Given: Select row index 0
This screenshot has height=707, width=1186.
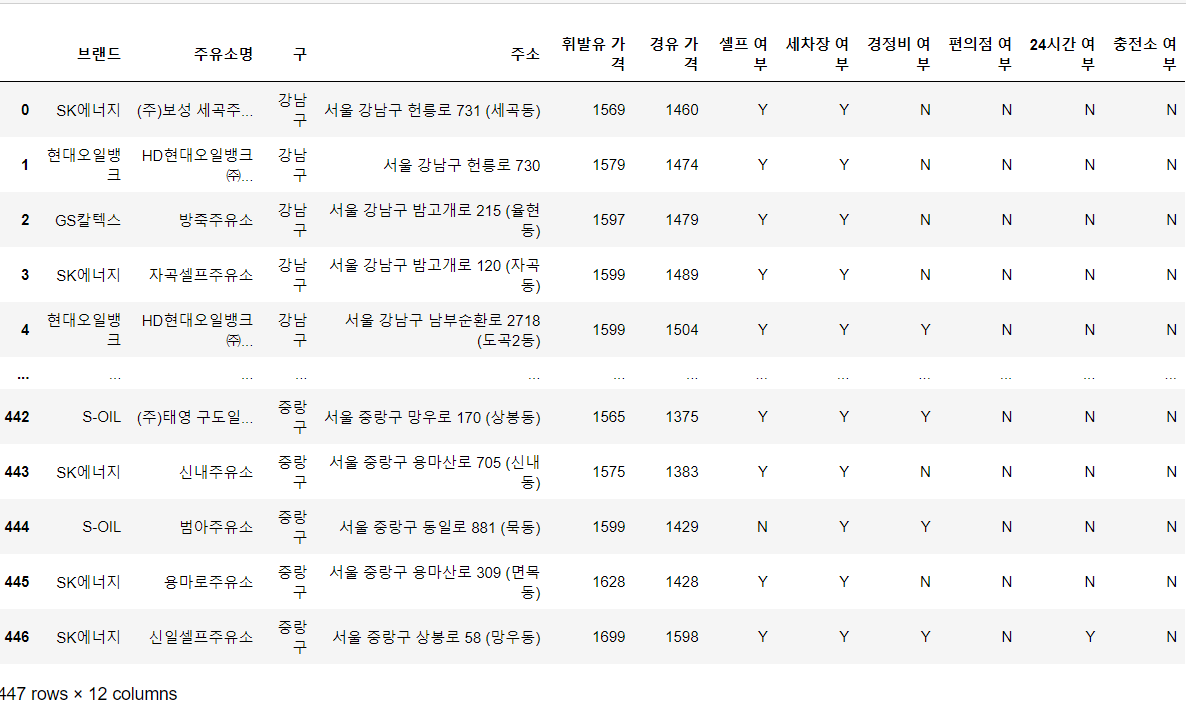Looking at the screenshot, I should [25, 110].
